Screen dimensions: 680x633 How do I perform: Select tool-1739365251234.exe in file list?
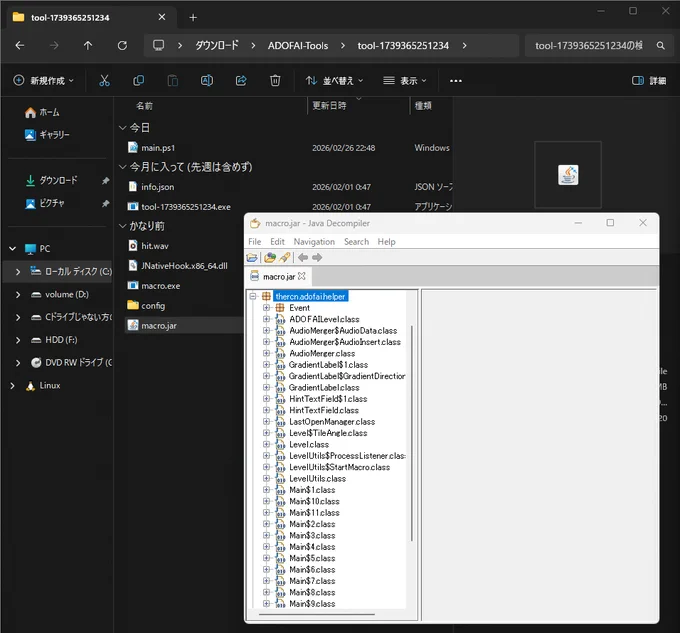186,207
